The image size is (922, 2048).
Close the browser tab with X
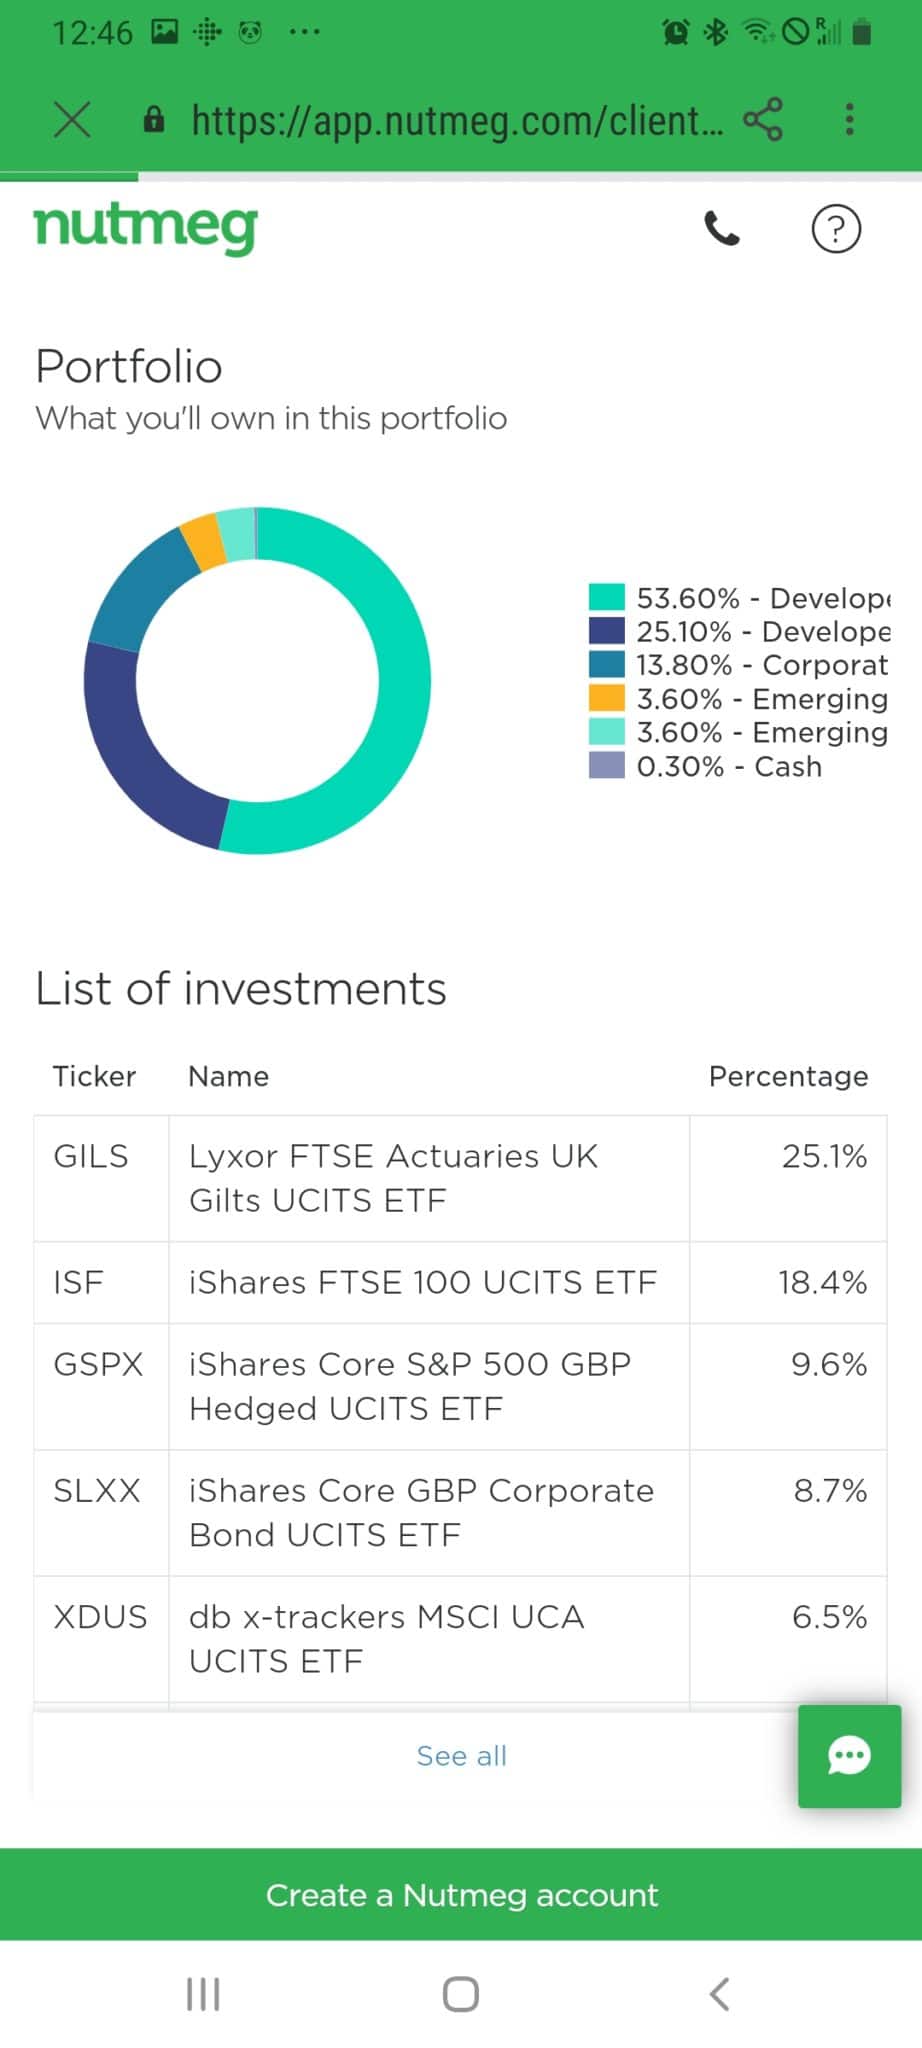(72, 120)
